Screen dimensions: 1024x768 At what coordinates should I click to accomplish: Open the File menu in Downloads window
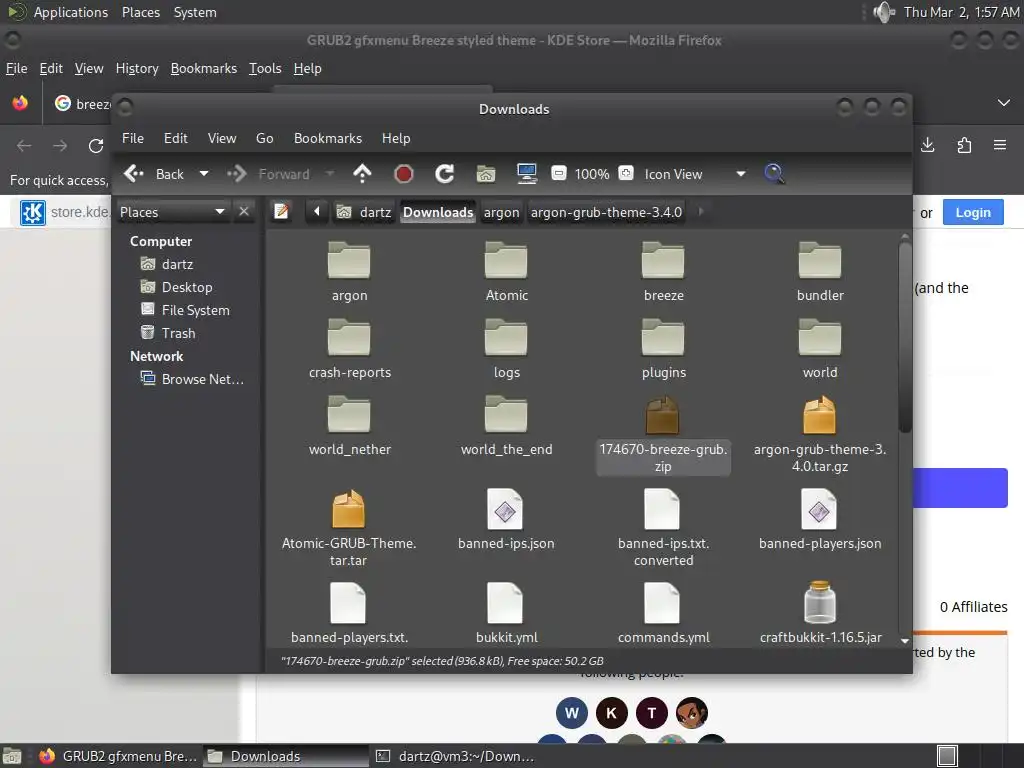tap(133, 138)
